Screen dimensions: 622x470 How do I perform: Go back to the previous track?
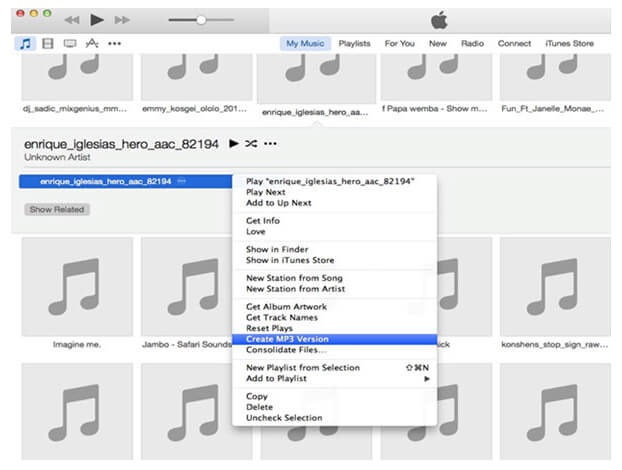(x=72, y=20)
